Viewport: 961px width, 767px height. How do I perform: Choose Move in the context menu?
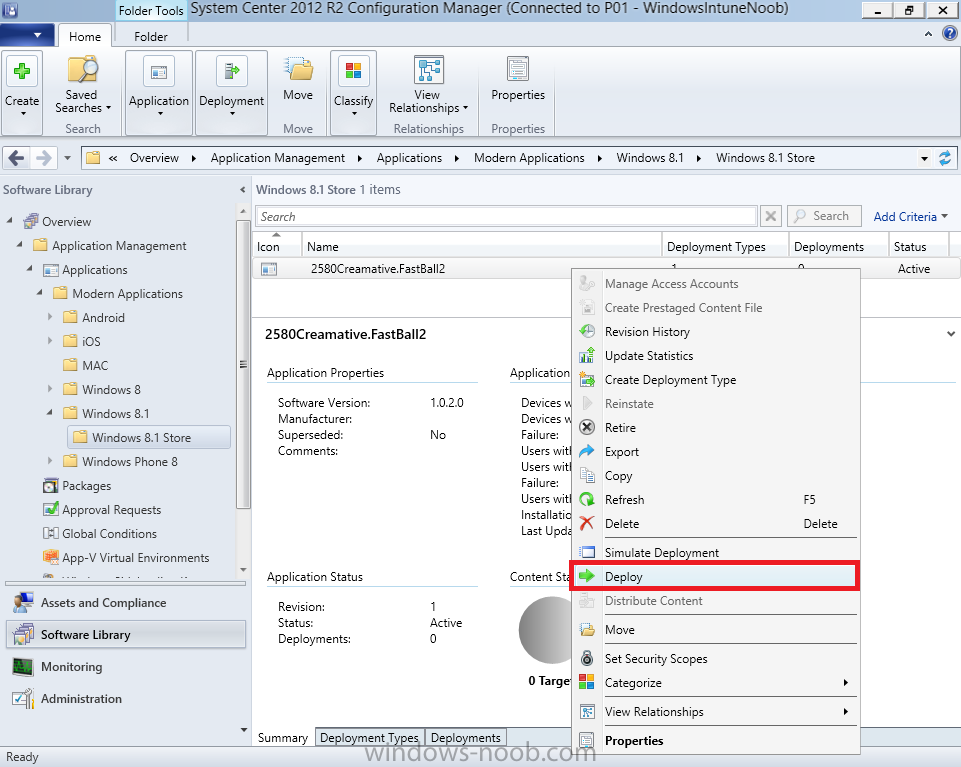[715, 630]
